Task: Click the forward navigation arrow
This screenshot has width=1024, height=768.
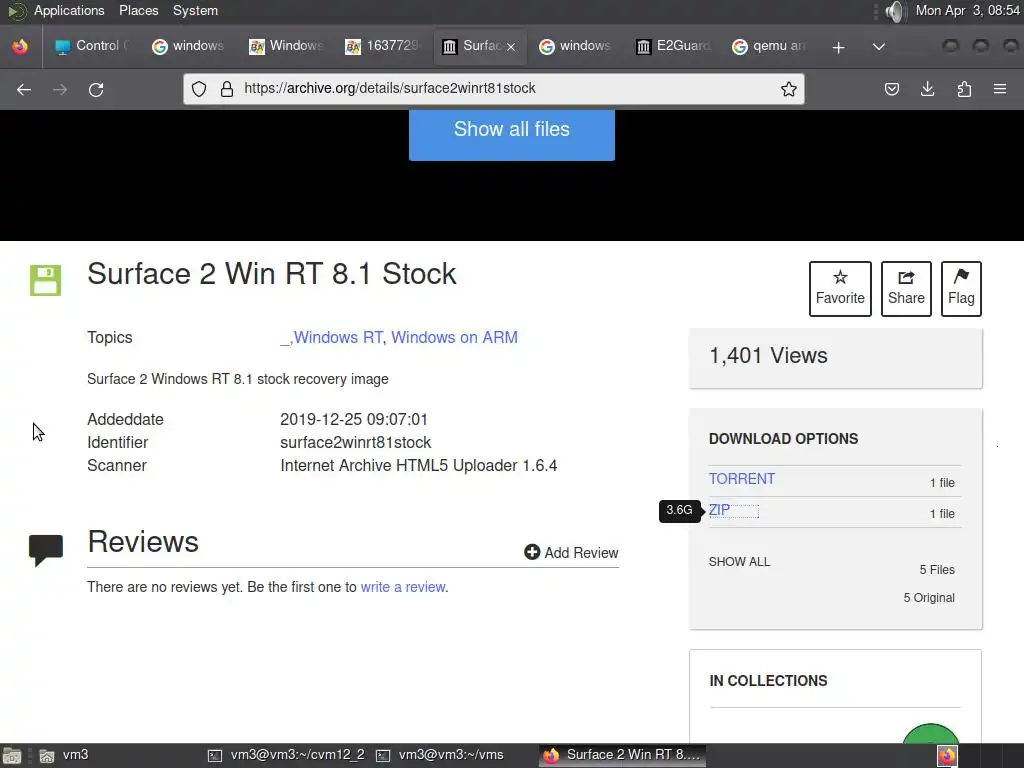Action: coord(60,89)
